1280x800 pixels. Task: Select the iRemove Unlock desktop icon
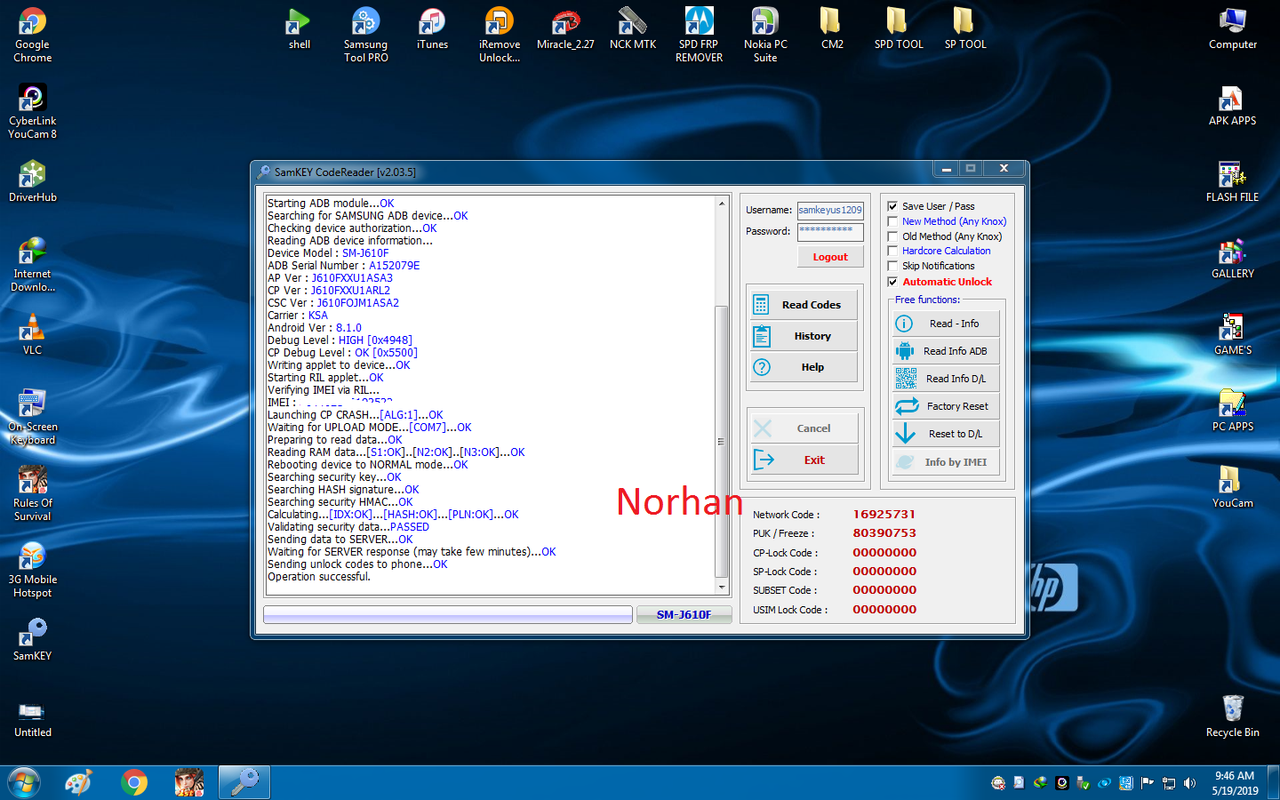click(499, 35)
